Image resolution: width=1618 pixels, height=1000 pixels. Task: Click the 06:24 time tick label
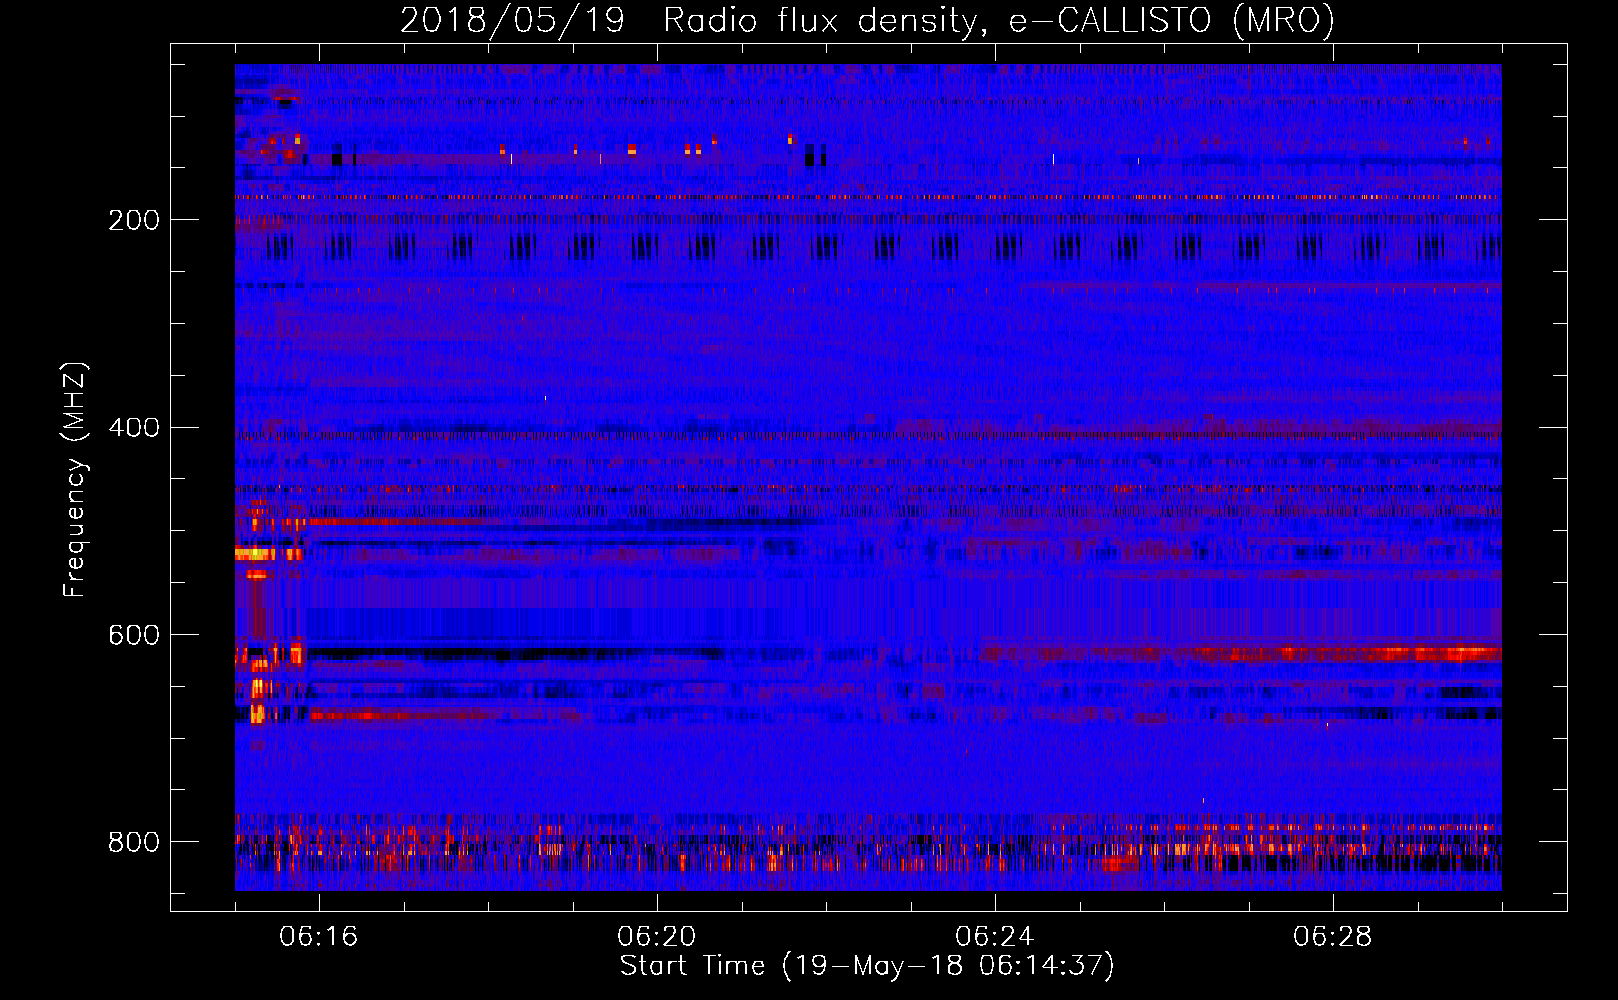(995, 937)
